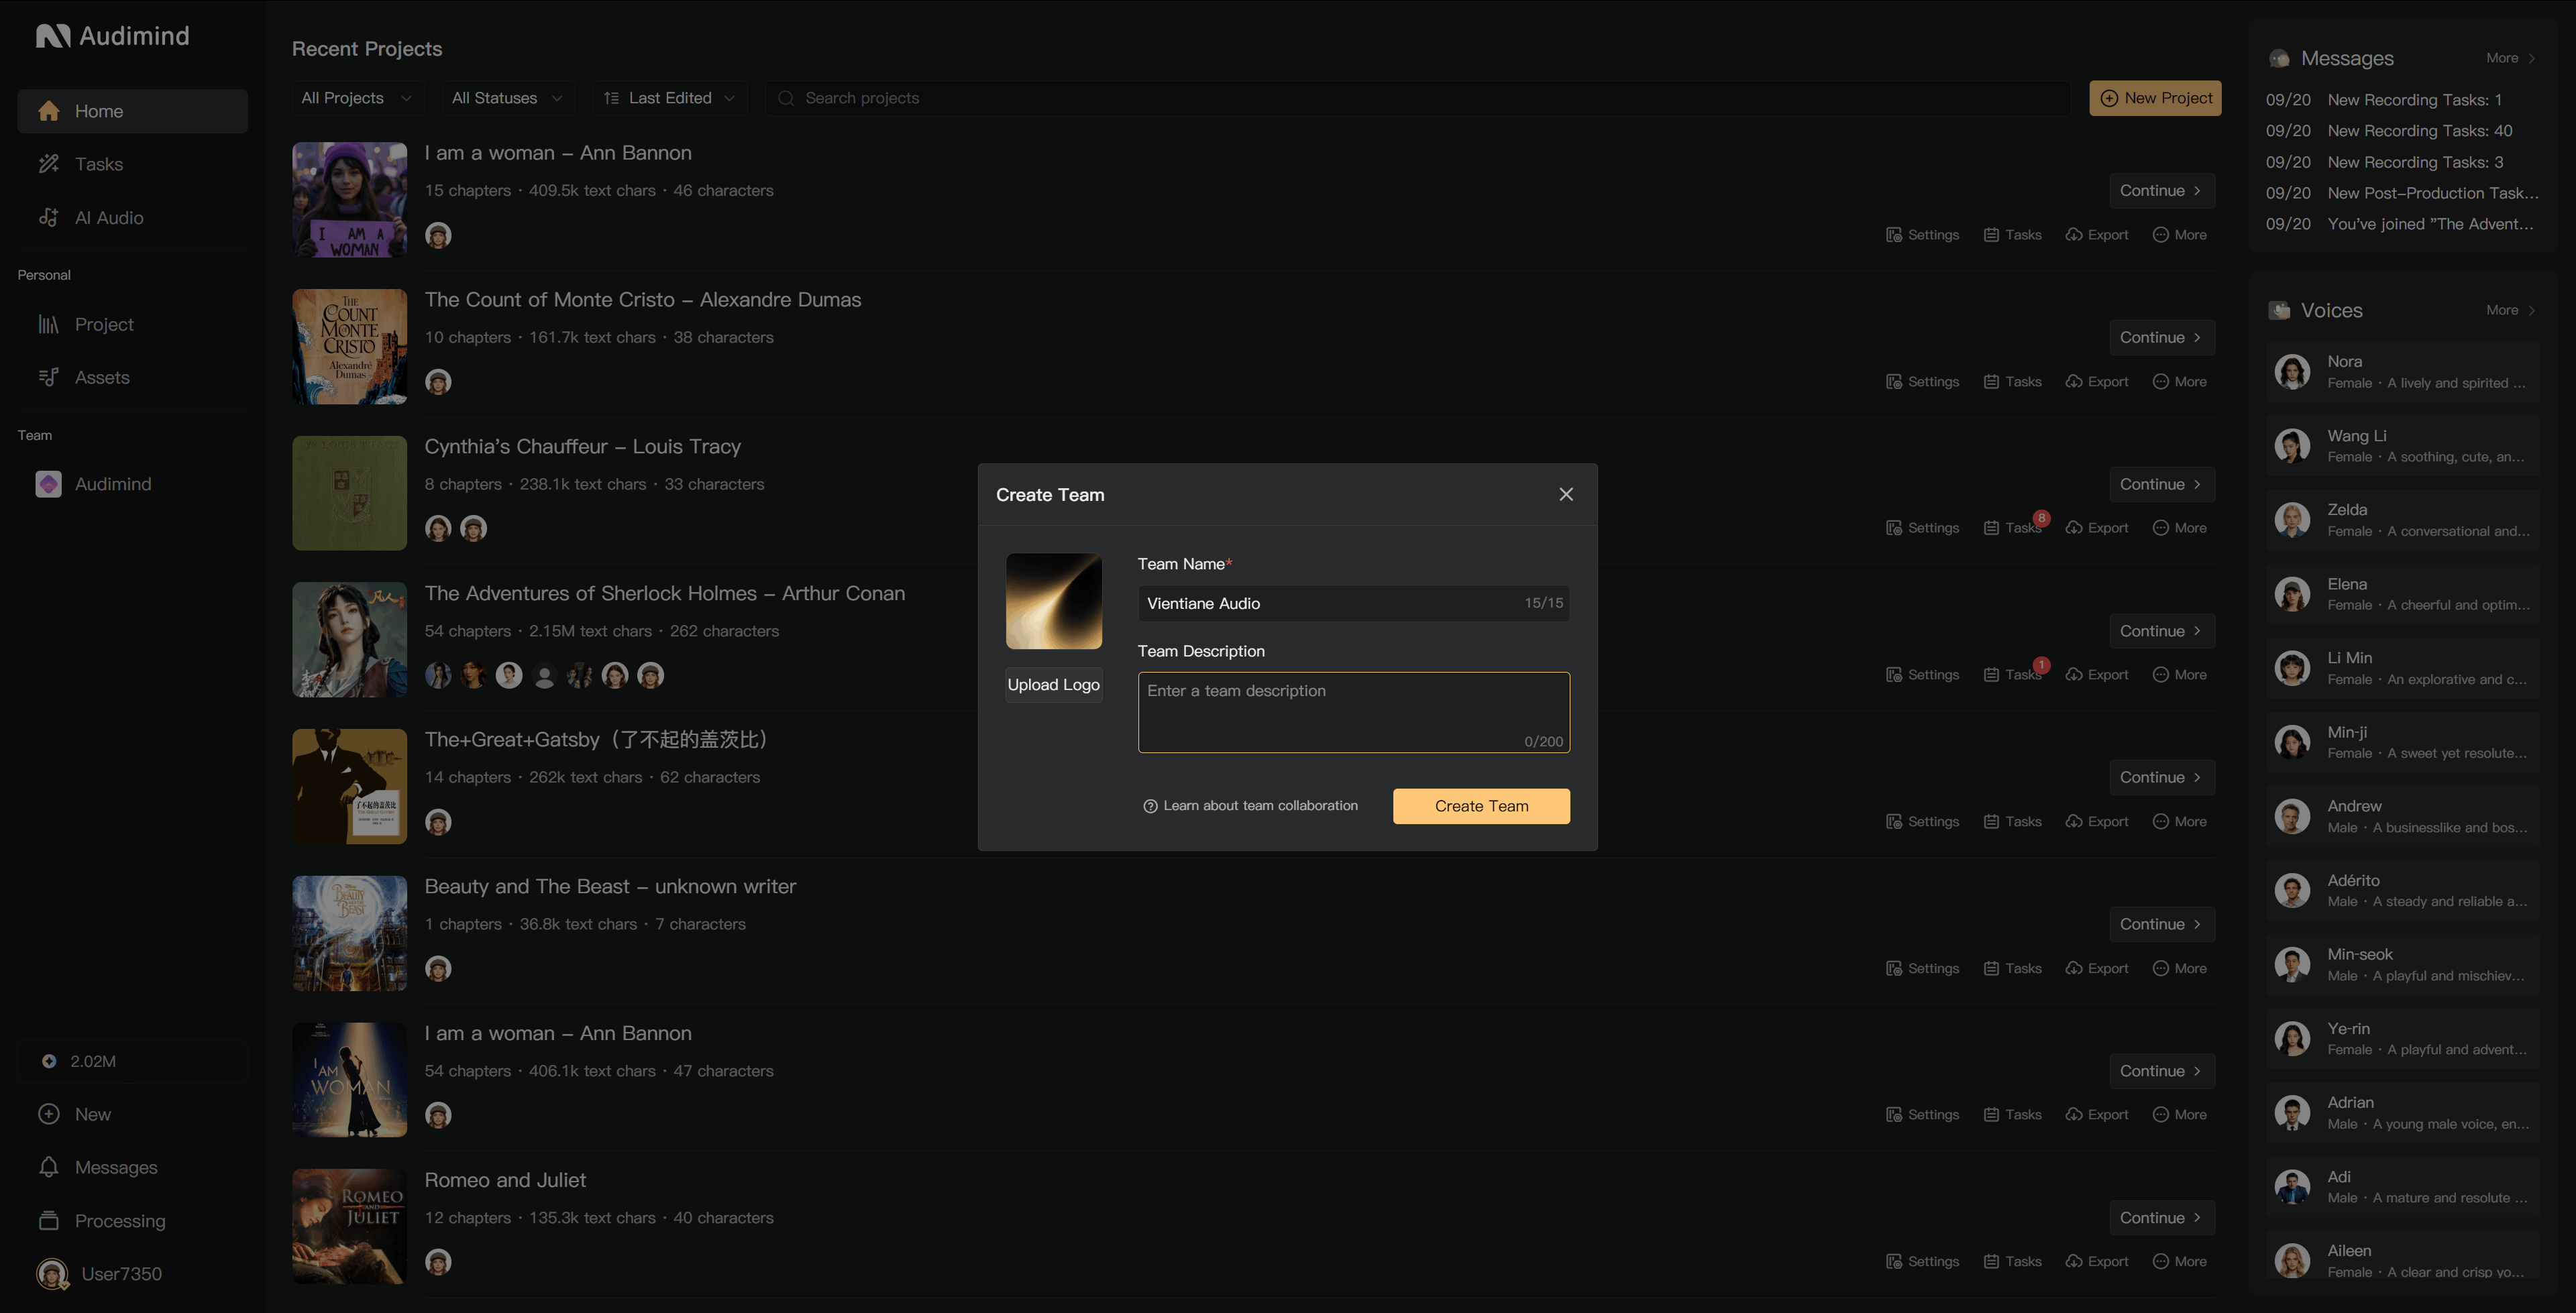The width and height of the screenshot is (2576, 1313).
Task: Continue the Romeo and Juliet project
Action: pyautogui.click(x=2161, y=1218)
